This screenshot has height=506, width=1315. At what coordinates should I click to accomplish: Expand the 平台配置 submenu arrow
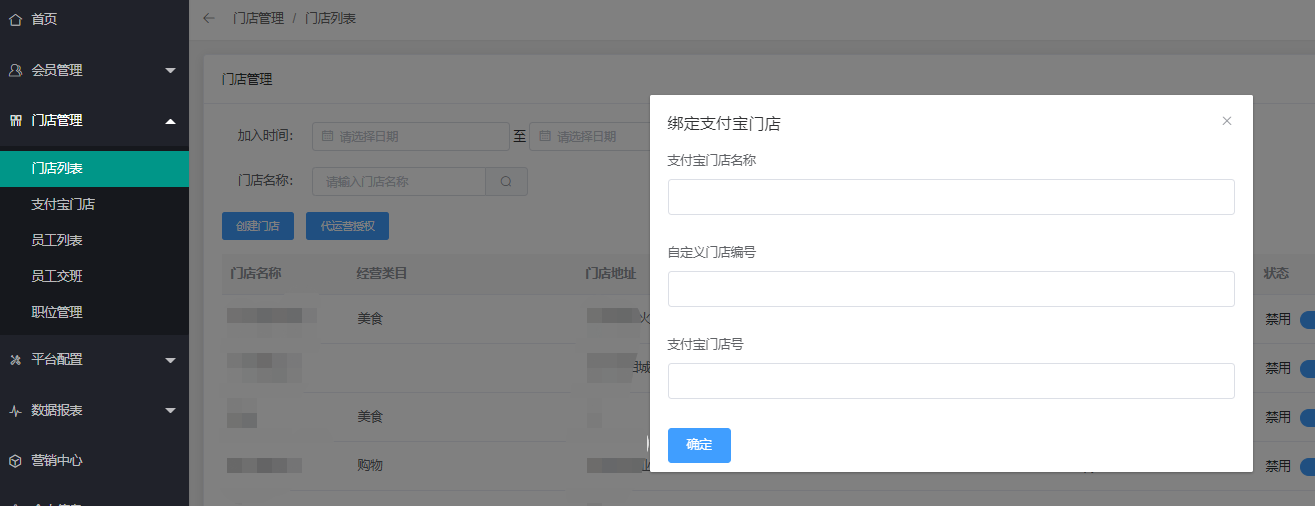coord(170,359)
